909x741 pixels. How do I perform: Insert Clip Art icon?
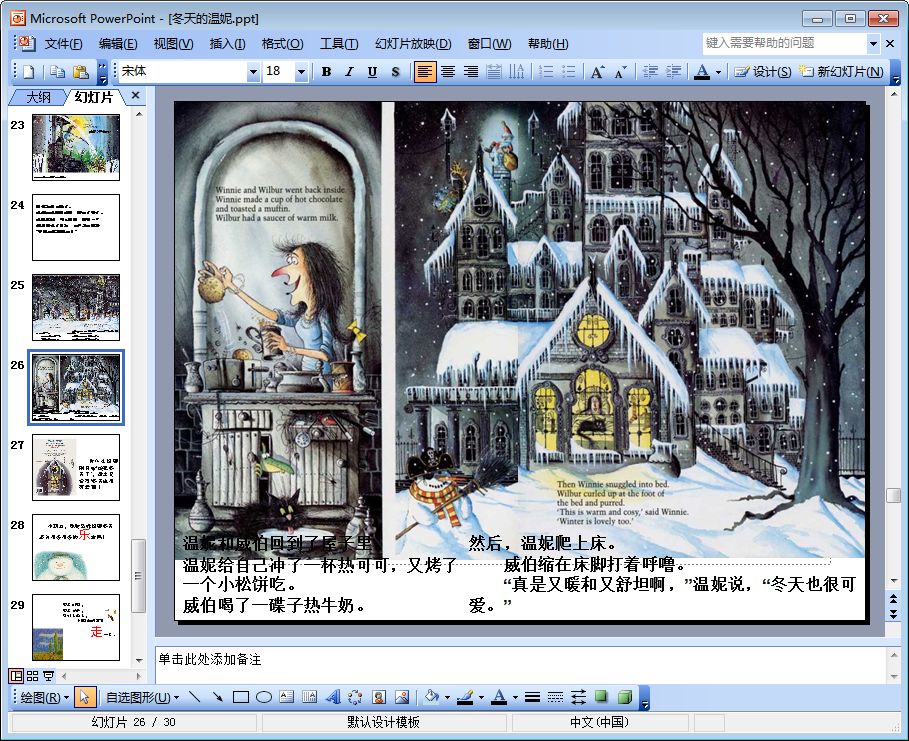coord(379,698)
